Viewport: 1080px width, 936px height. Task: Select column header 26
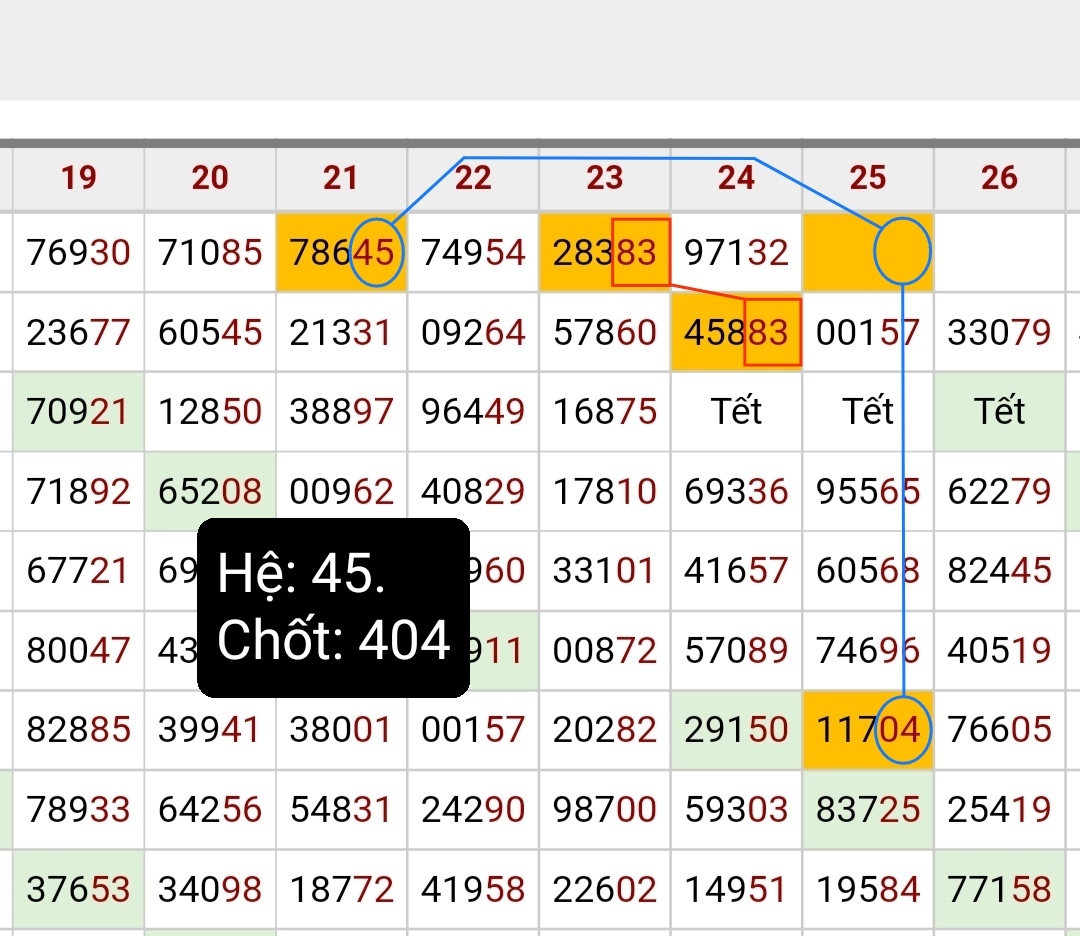pos(999,178)
